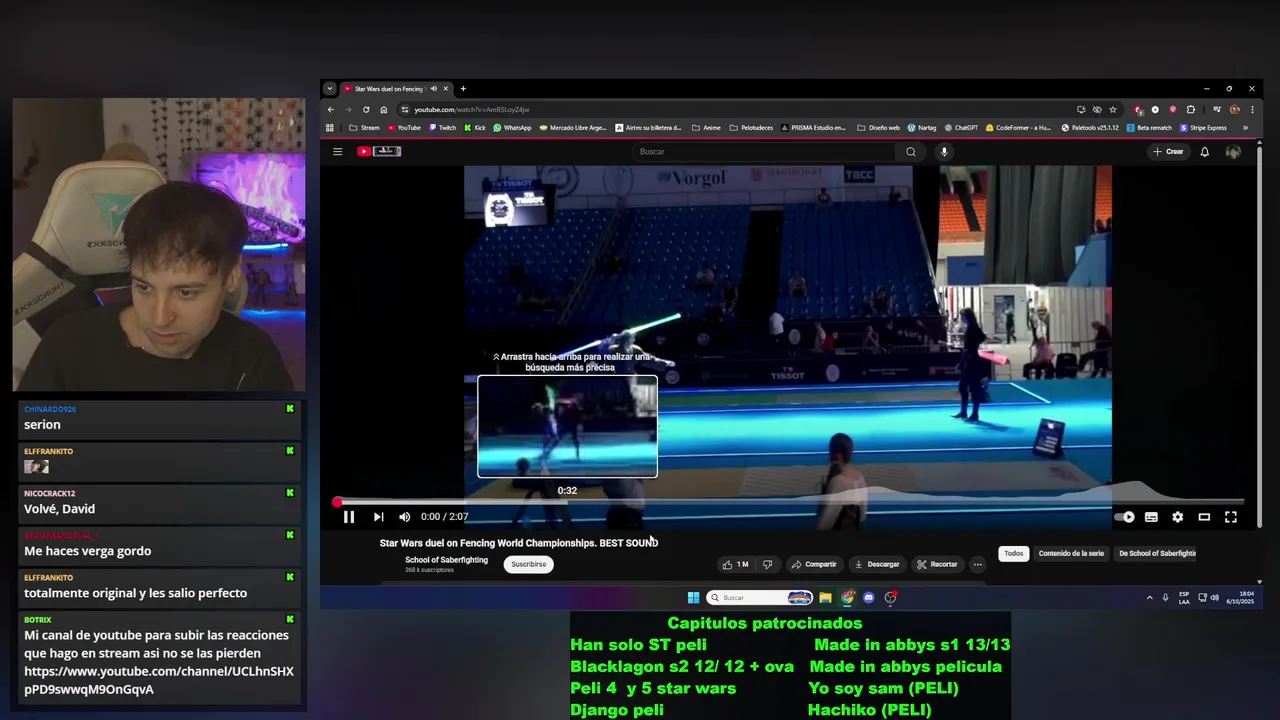Viewport: 1280px width, 720px height.
Task: Open YouTube account avatar menu
Action: click(1233, 152)
